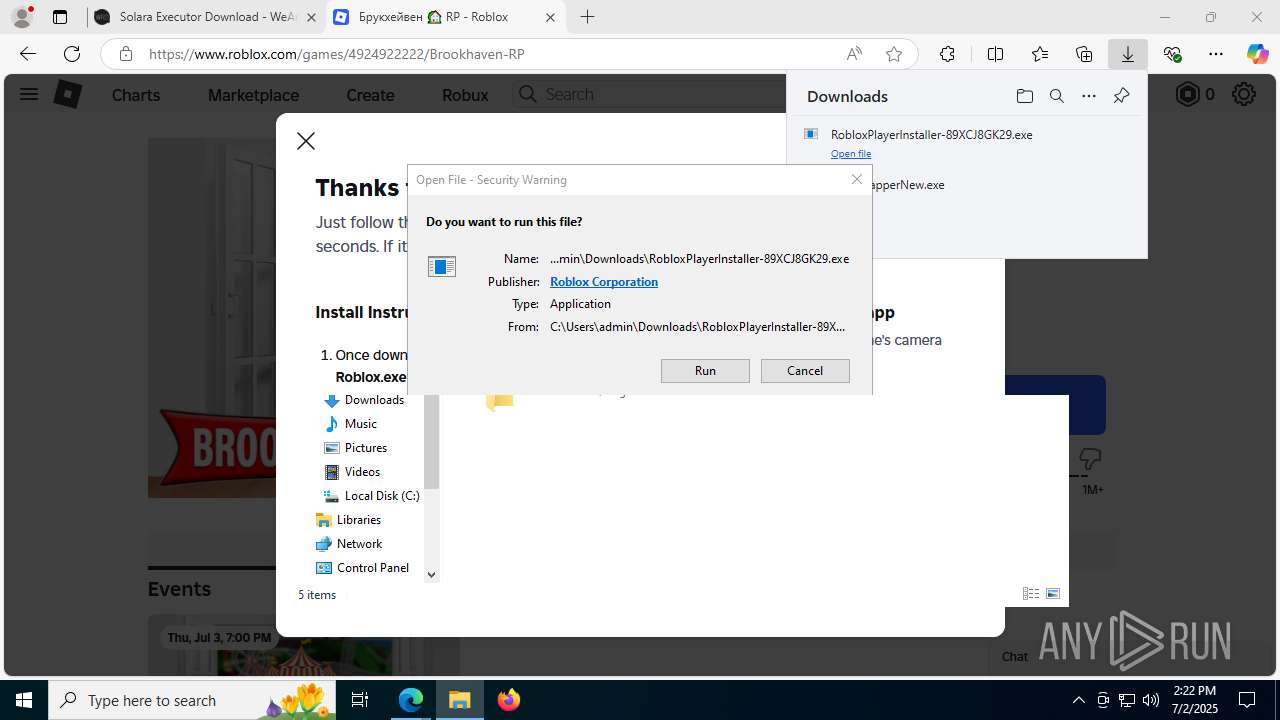Open Firefox from the taskbar
This screenshot has height=720, width=1280.
pos(509,700)
